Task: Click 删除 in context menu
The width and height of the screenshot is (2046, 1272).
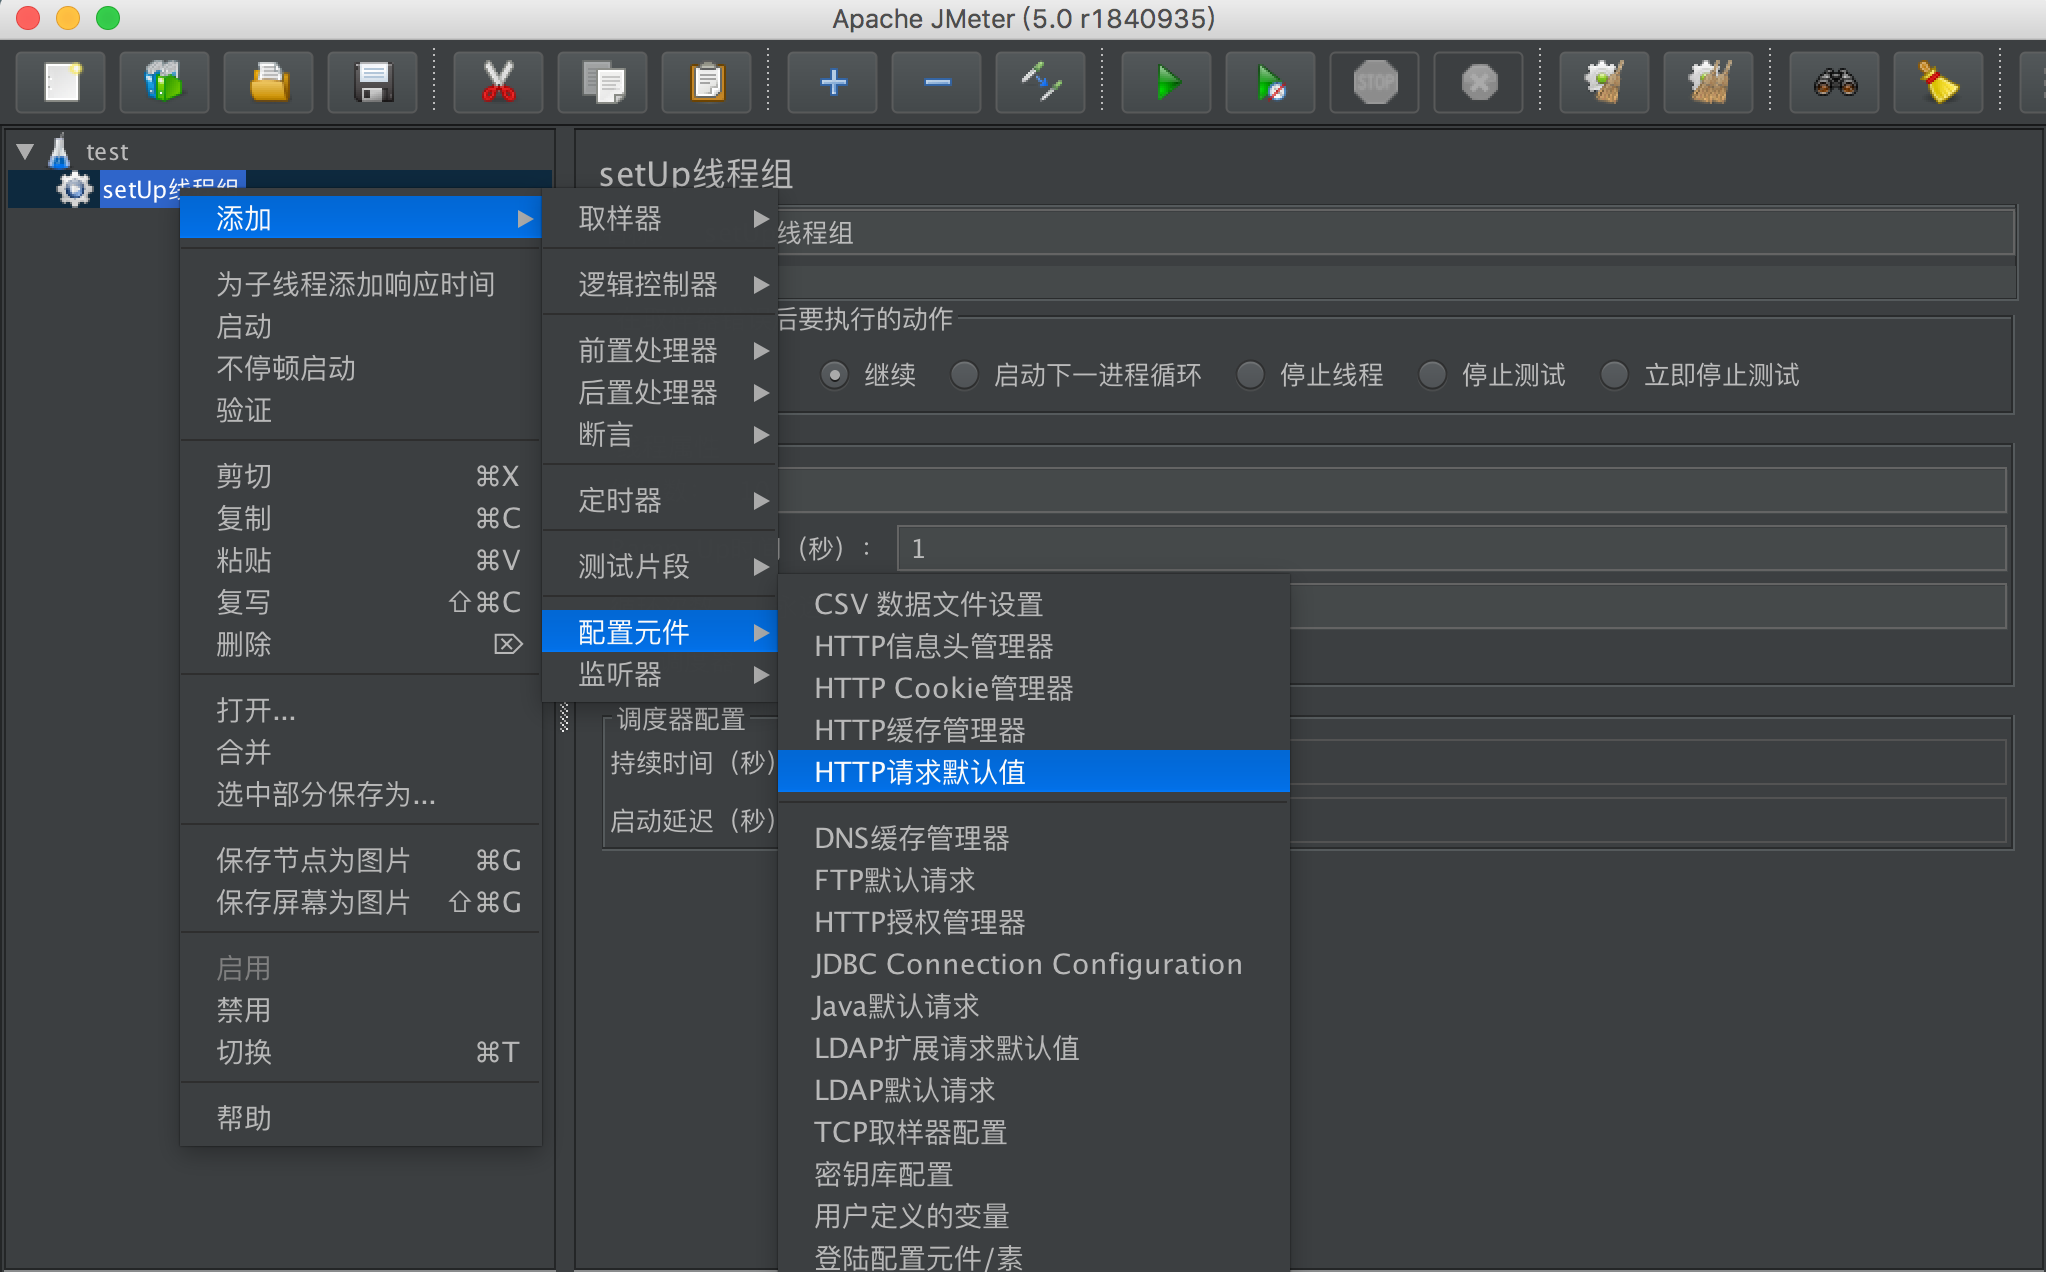Action: click(361, 644)
